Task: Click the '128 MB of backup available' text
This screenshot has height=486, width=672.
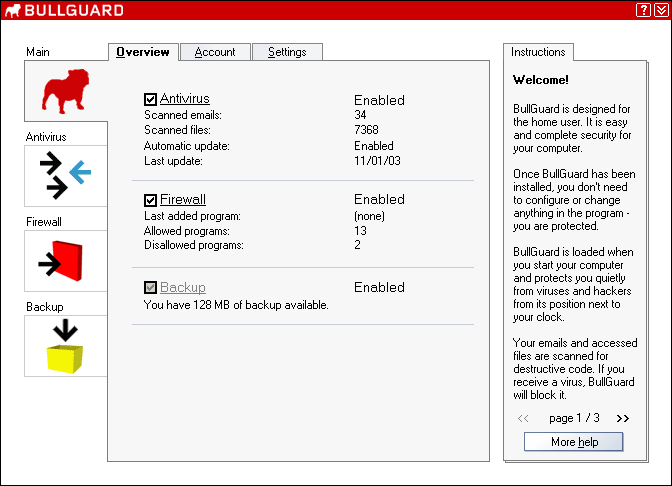Action: [x=261, y=305]
